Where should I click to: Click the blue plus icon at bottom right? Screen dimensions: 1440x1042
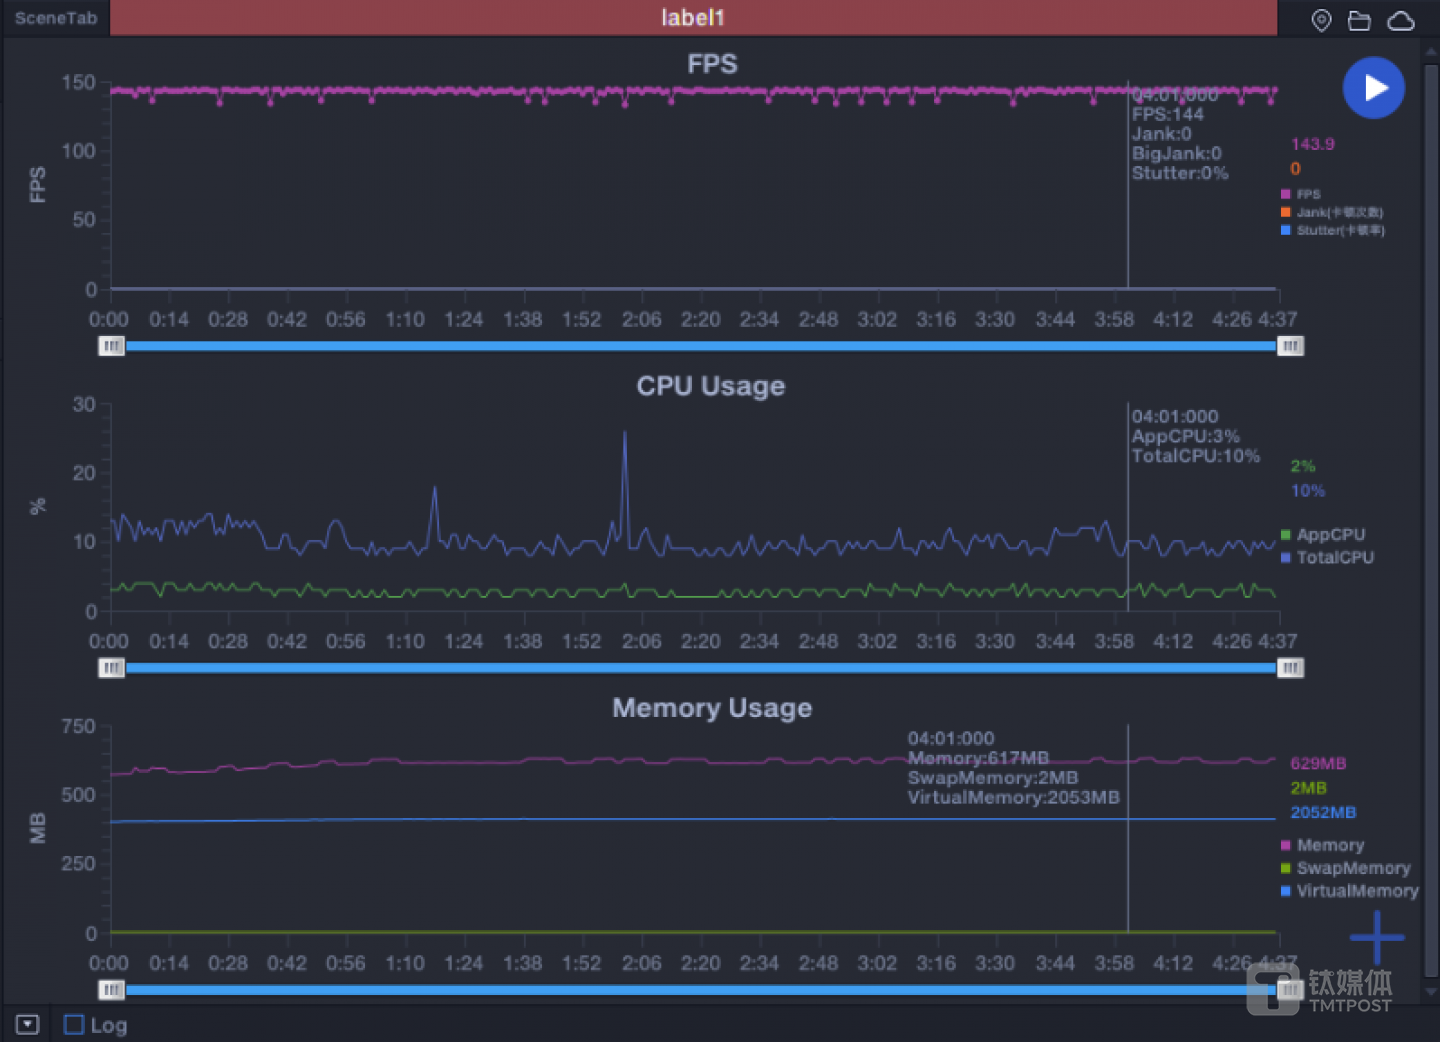point(1376,937)
